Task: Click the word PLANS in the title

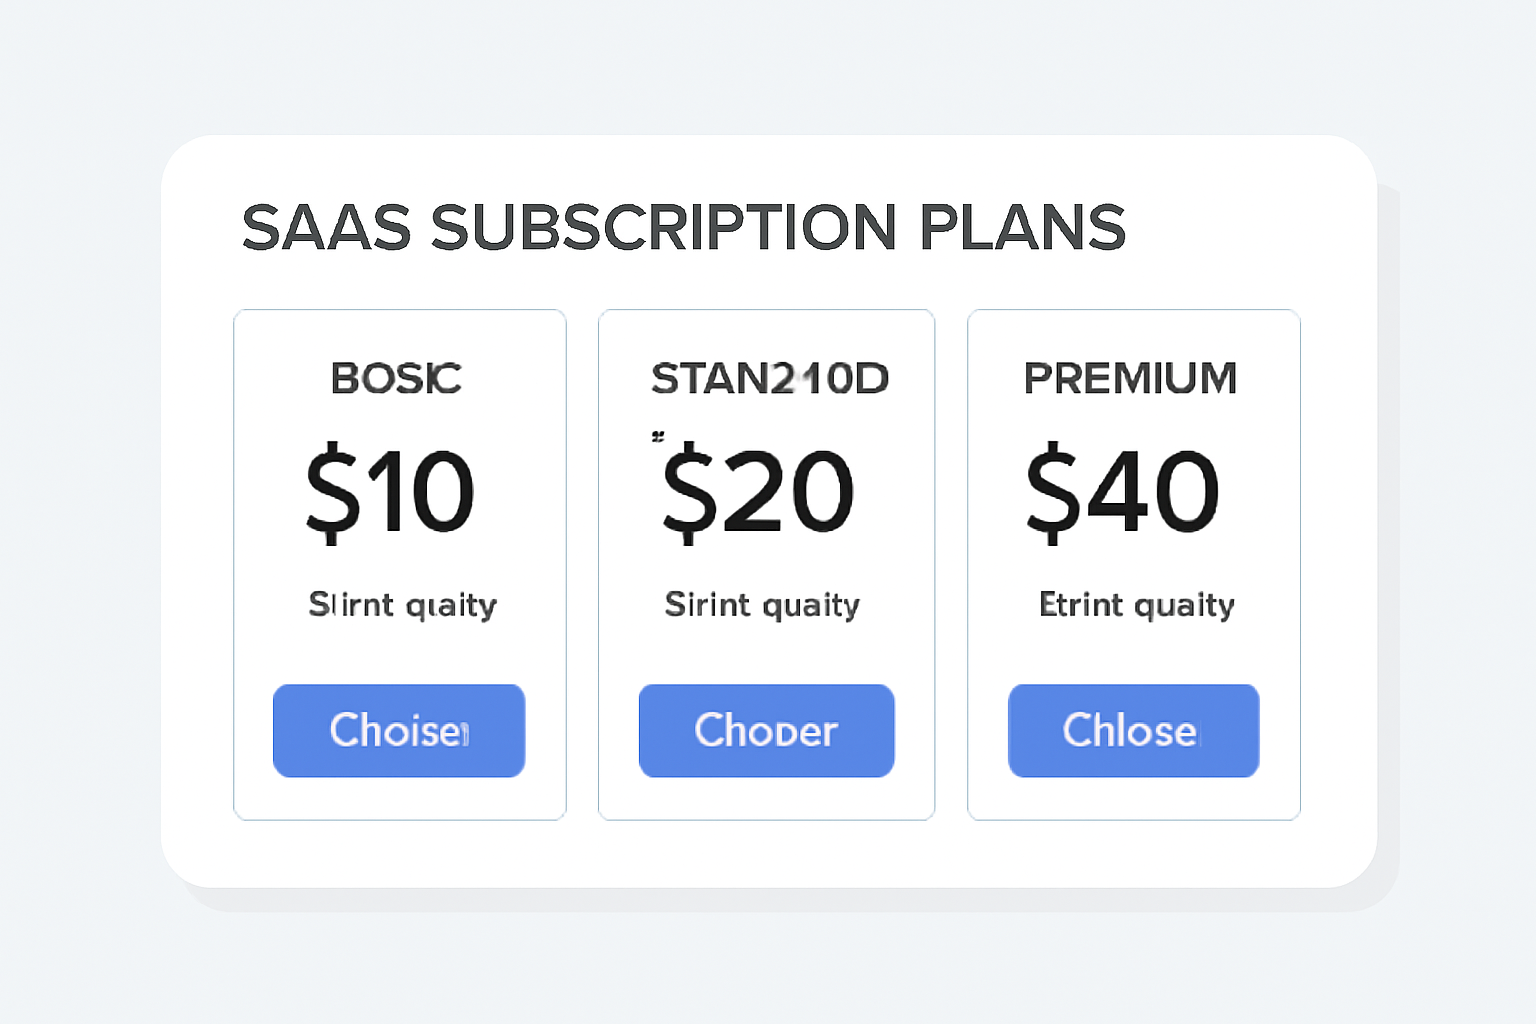Action: click(1022, 227)
